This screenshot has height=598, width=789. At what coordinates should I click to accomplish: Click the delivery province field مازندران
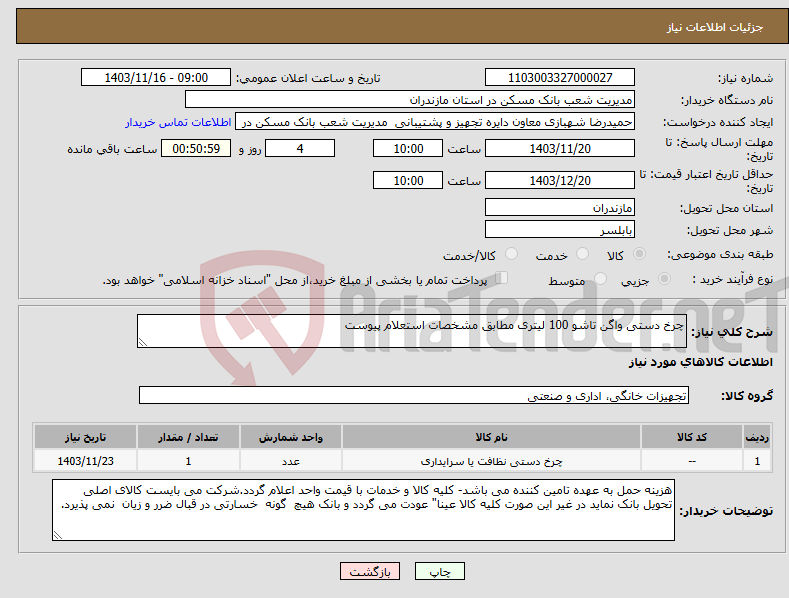tap(560, 207)
